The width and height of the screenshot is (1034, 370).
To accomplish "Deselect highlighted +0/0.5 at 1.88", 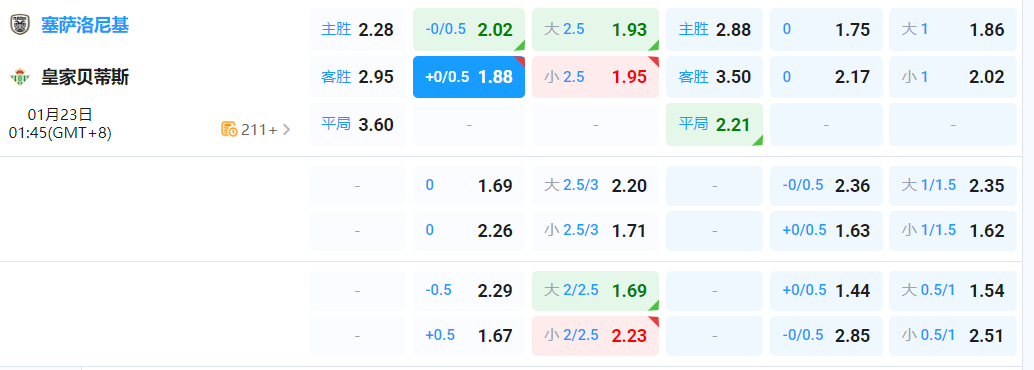I will tap(469, 77).
